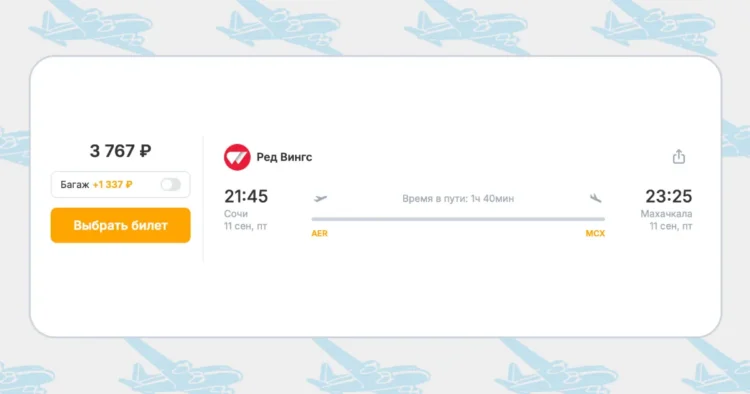Click the departure date under Сочи
Viewport: 750px width, 394px height.
click(245, 226)
